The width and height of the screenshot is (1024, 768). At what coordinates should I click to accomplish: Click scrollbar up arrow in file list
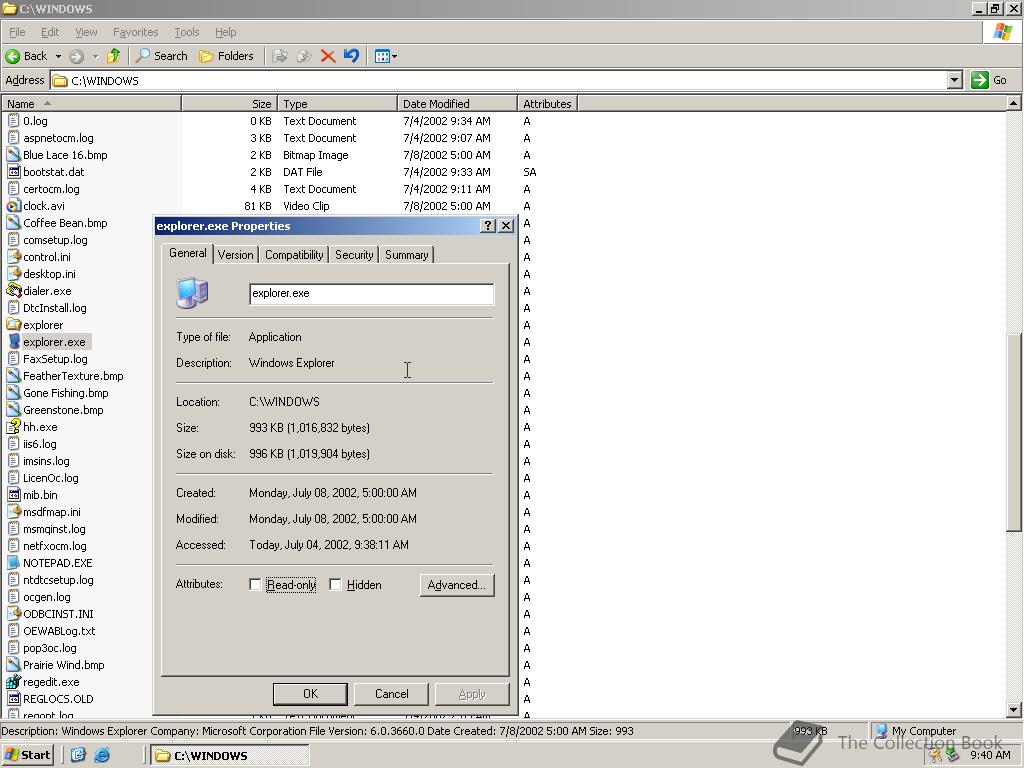point(1013,103)
